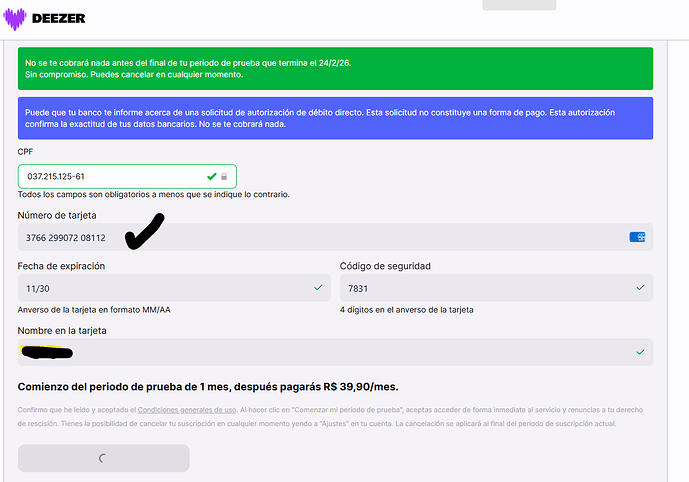Click the blue bank authorization notice banner
The image size is (689, 482).
(x=335, y=117)
